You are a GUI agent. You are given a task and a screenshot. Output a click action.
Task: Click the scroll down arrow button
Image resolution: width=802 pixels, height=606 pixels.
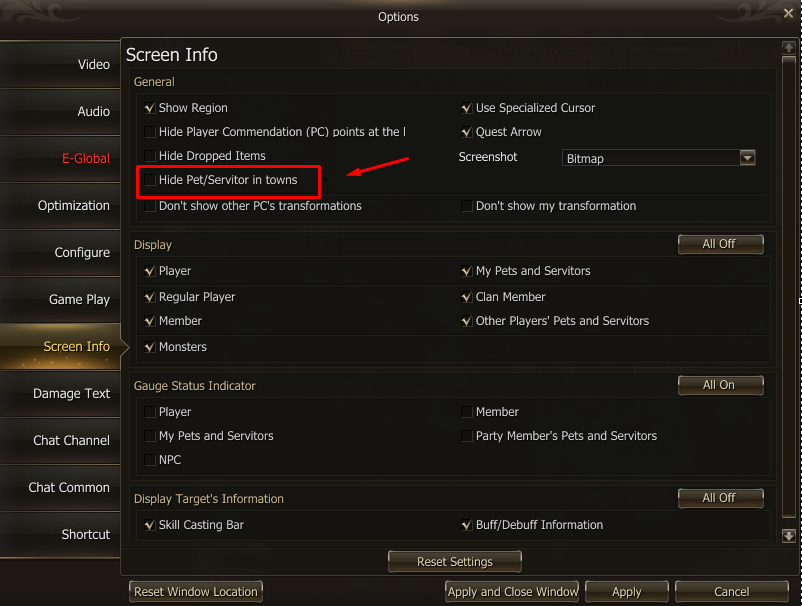click(x=789, y=536)
